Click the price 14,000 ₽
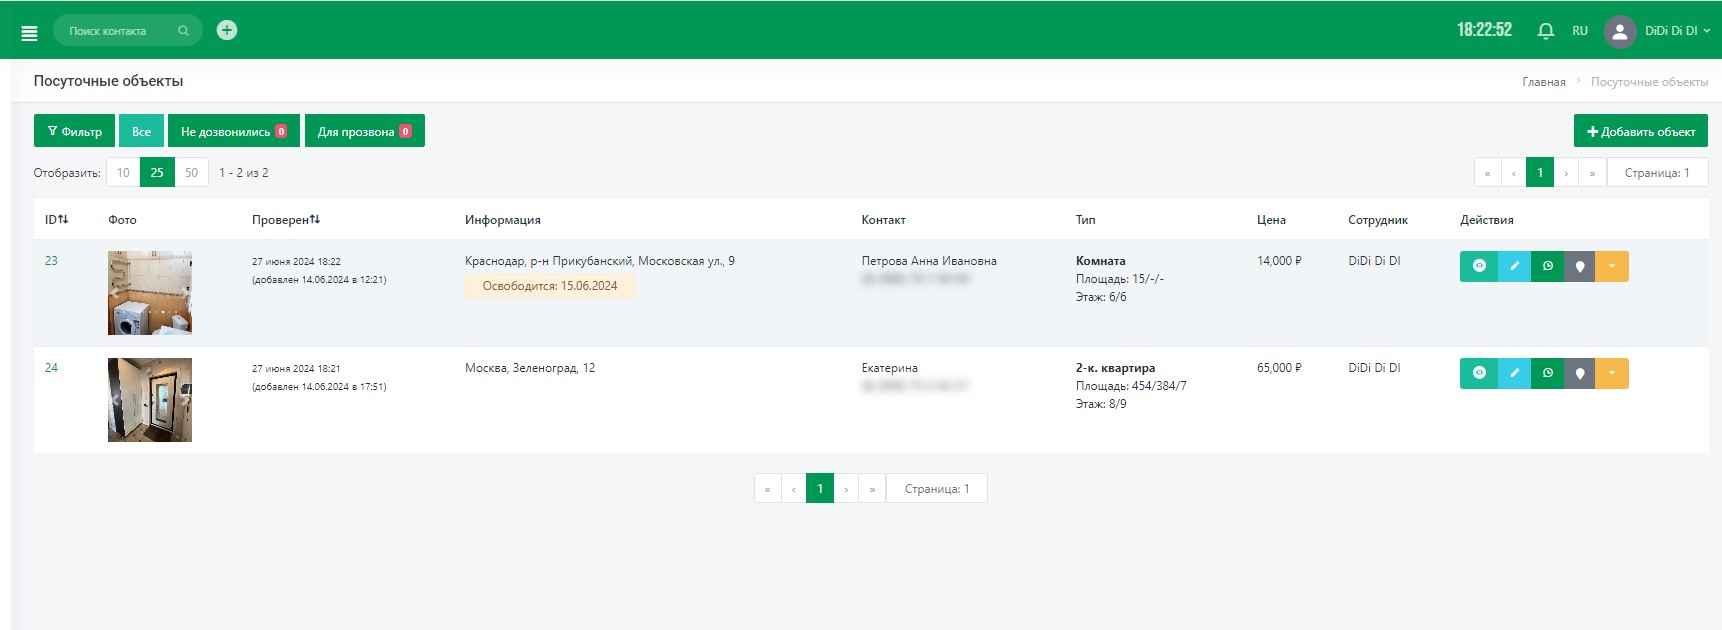Screen dimensions: 1722x630 1279,260
